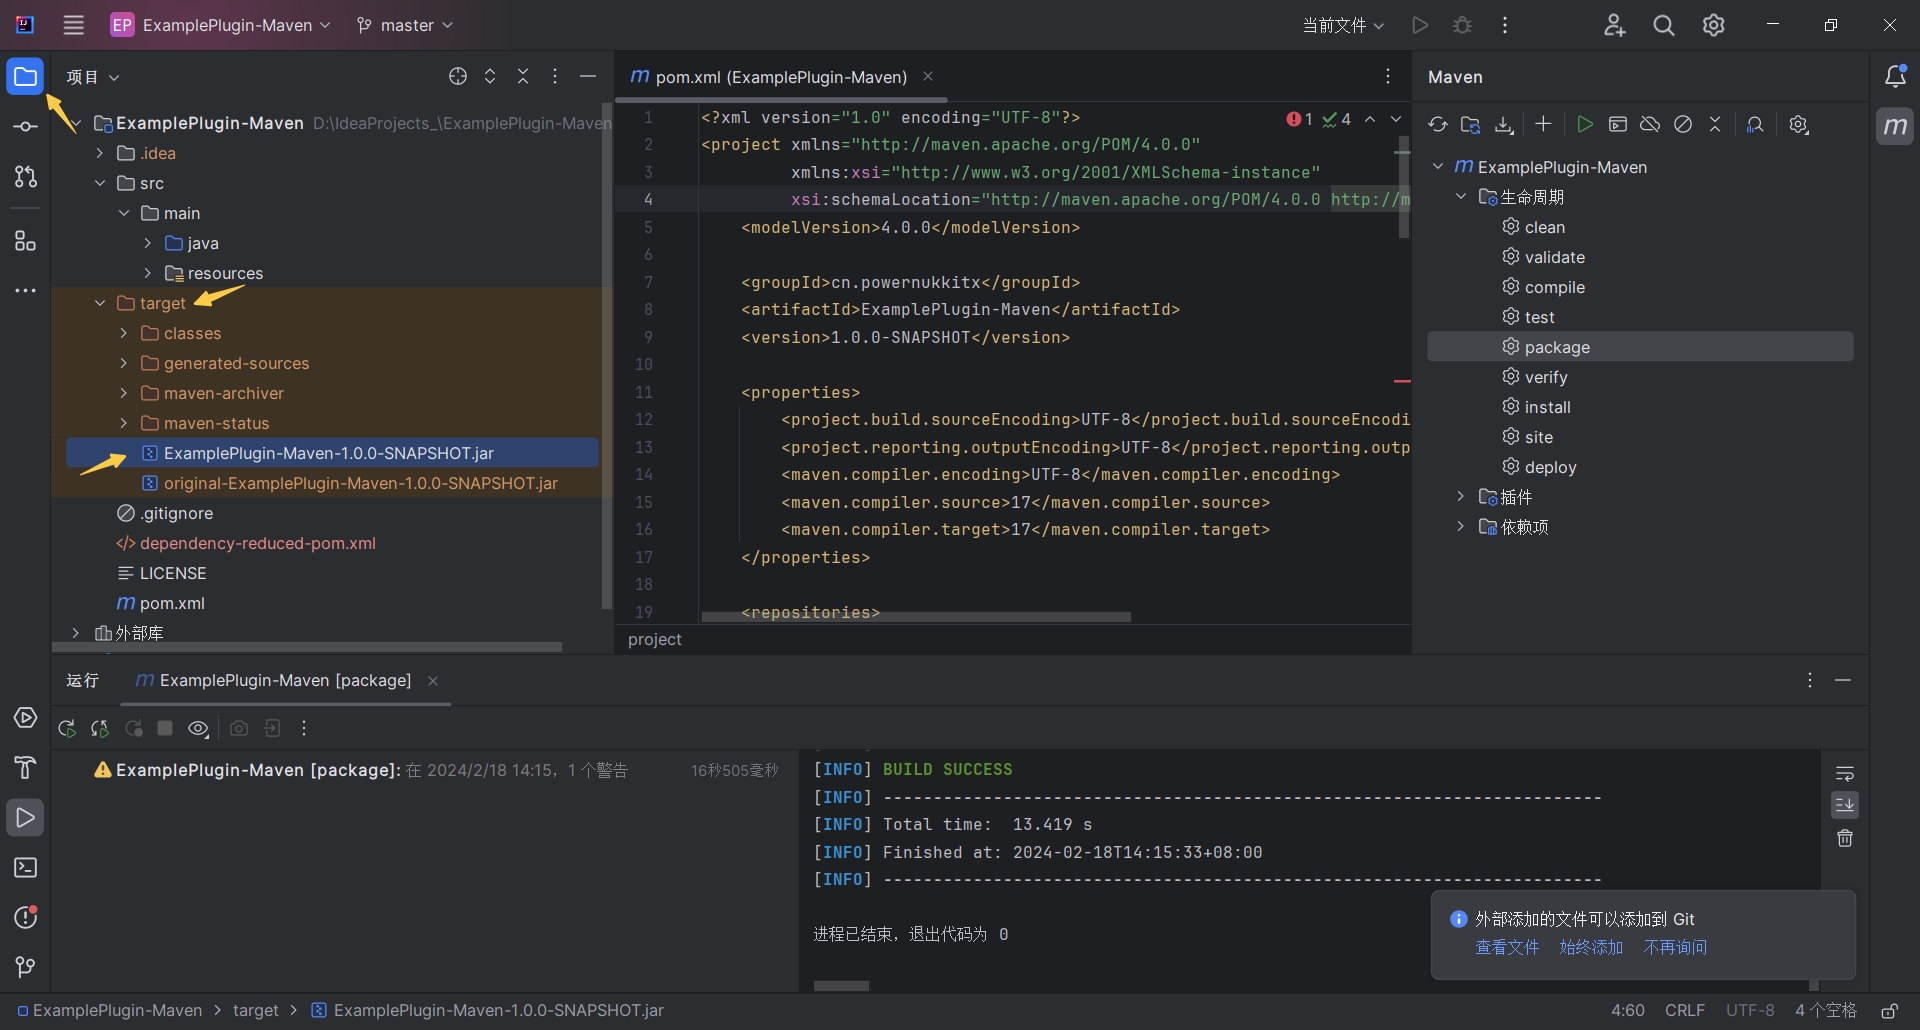The width and height of the screenshot is (1920, 1030).
Task: Run the selected Maven goal
Action: click(1584, 124)
